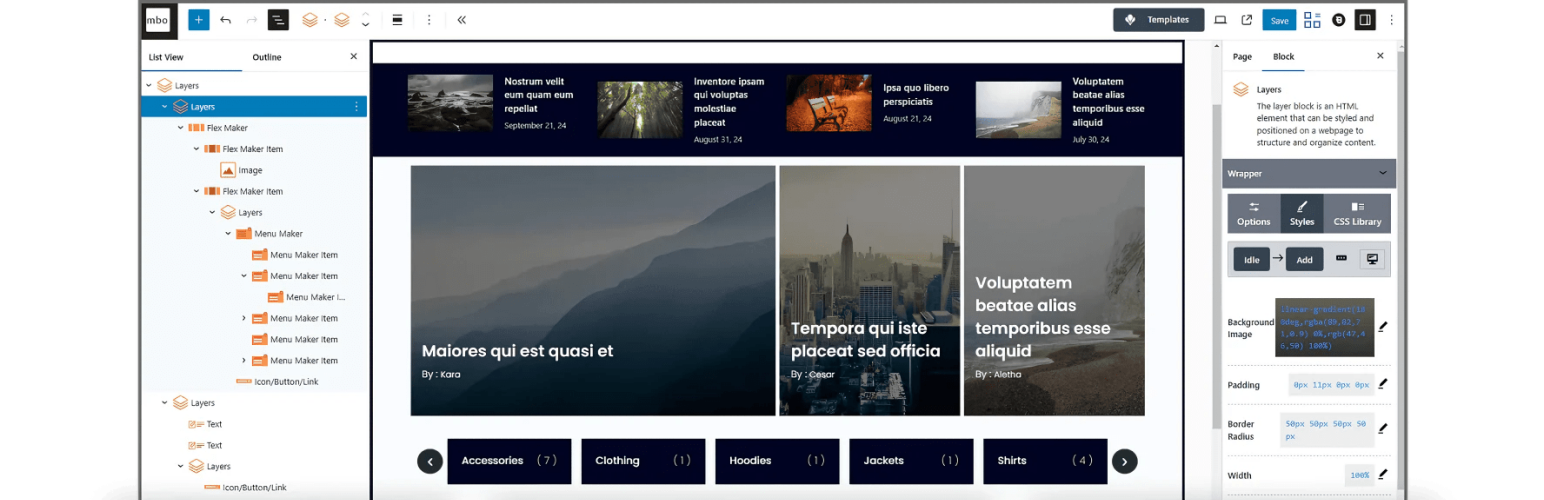Close the settings sidebar
1544x500 pixels.
pyautogui.click(x=1381, y=56)
